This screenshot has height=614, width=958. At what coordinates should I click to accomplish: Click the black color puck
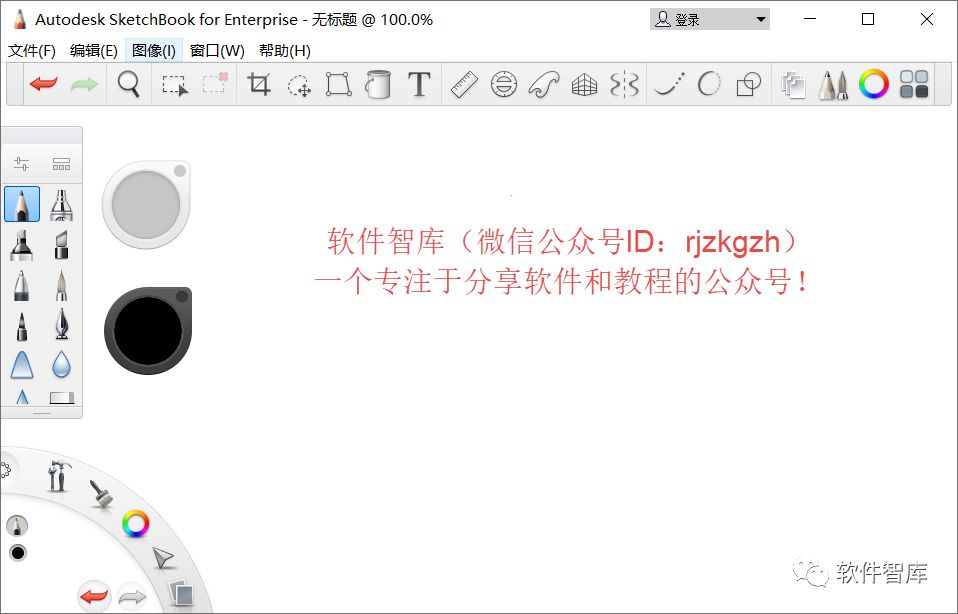pos(148,331)
